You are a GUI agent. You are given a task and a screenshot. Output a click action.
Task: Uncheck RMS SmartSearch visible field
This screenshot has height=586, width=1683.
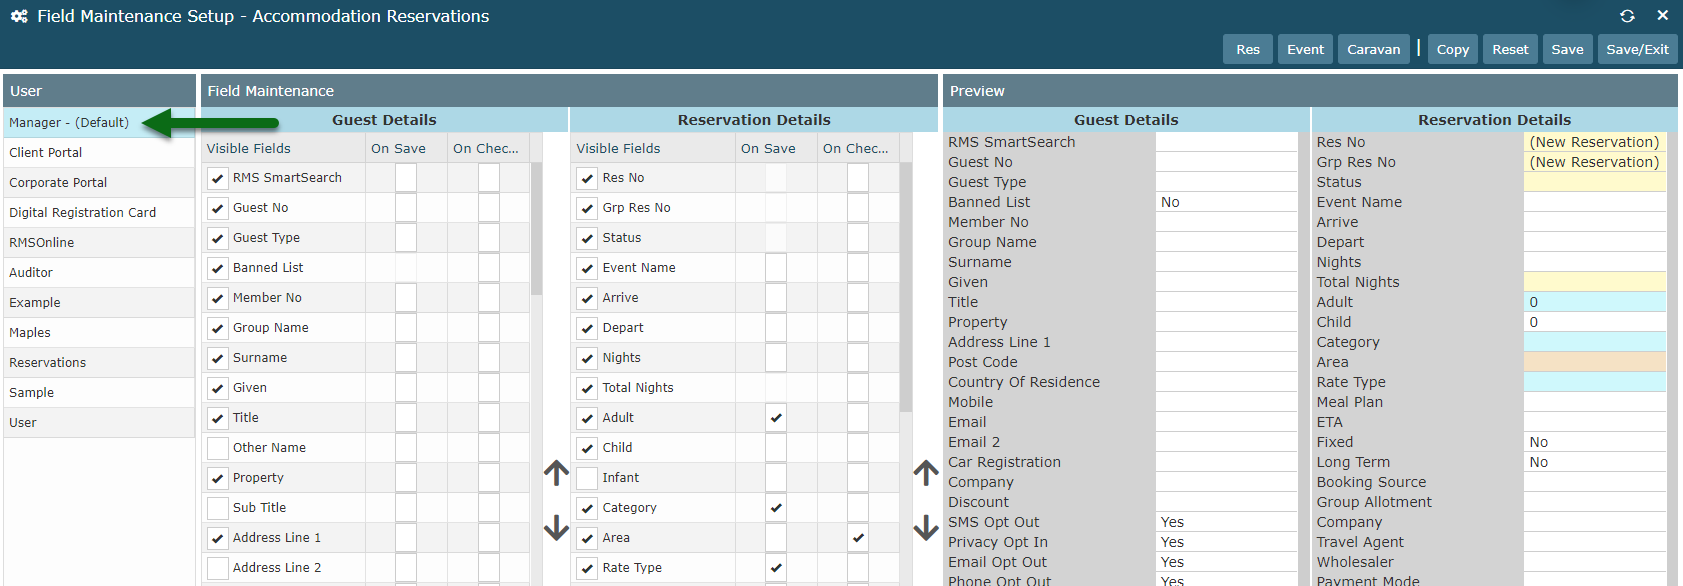[218, 178]
